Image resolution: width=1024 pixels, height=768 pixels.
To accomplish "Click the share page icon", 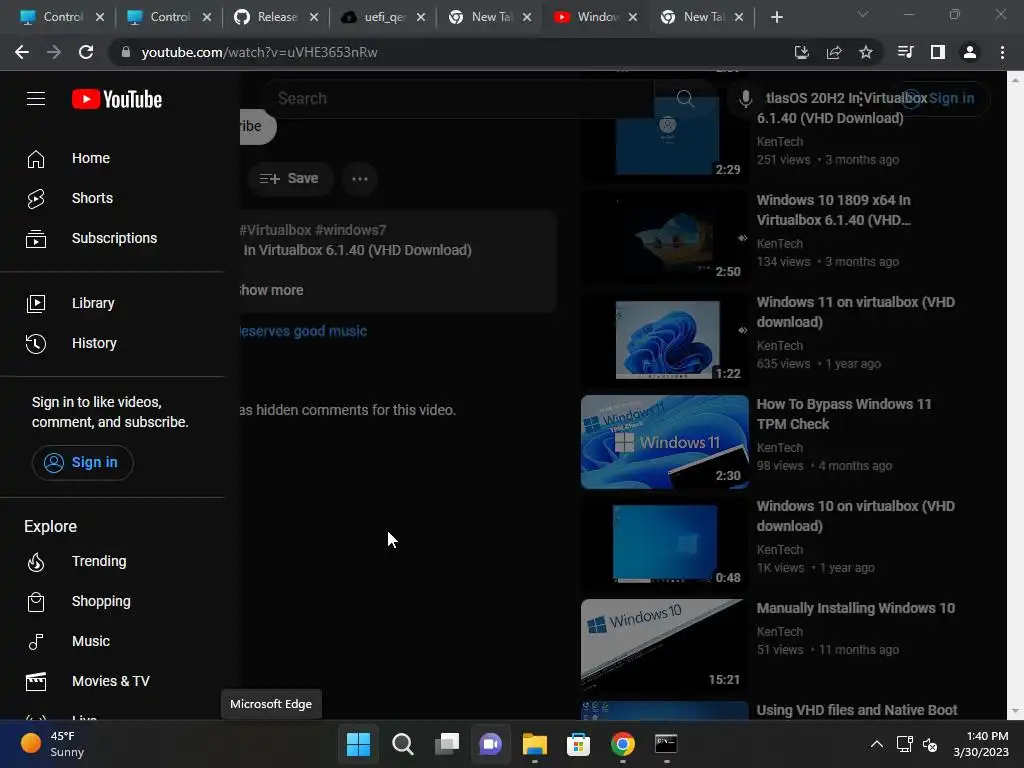I will tap(834, 52).
